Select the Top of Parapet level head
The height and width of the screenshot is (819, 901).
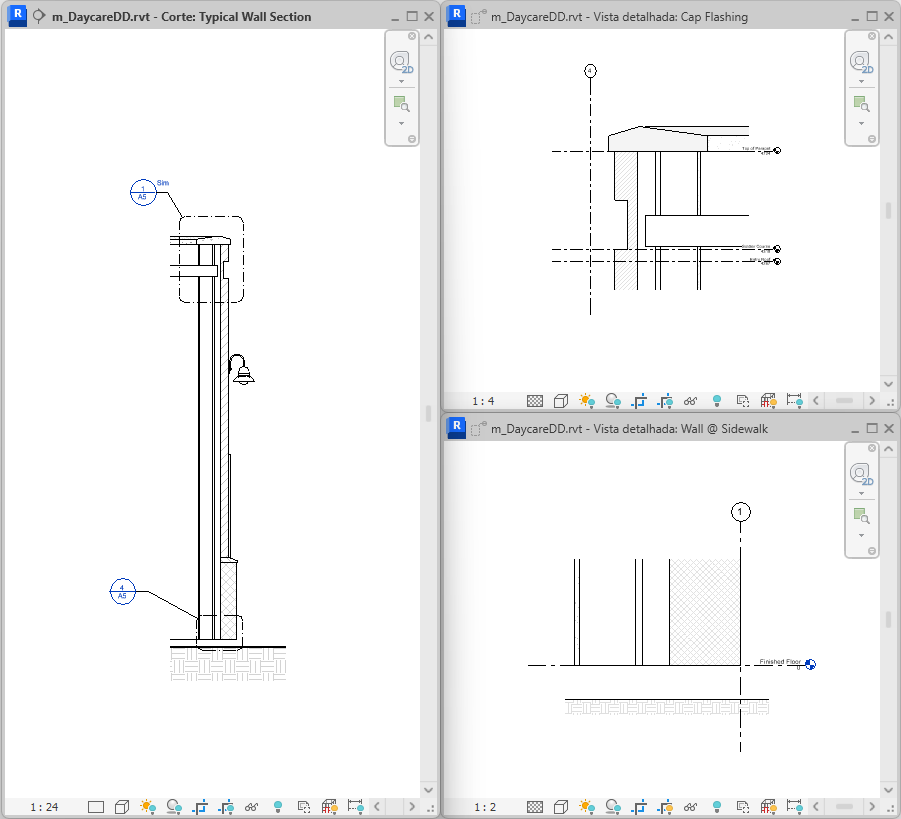tap(777, 151)
